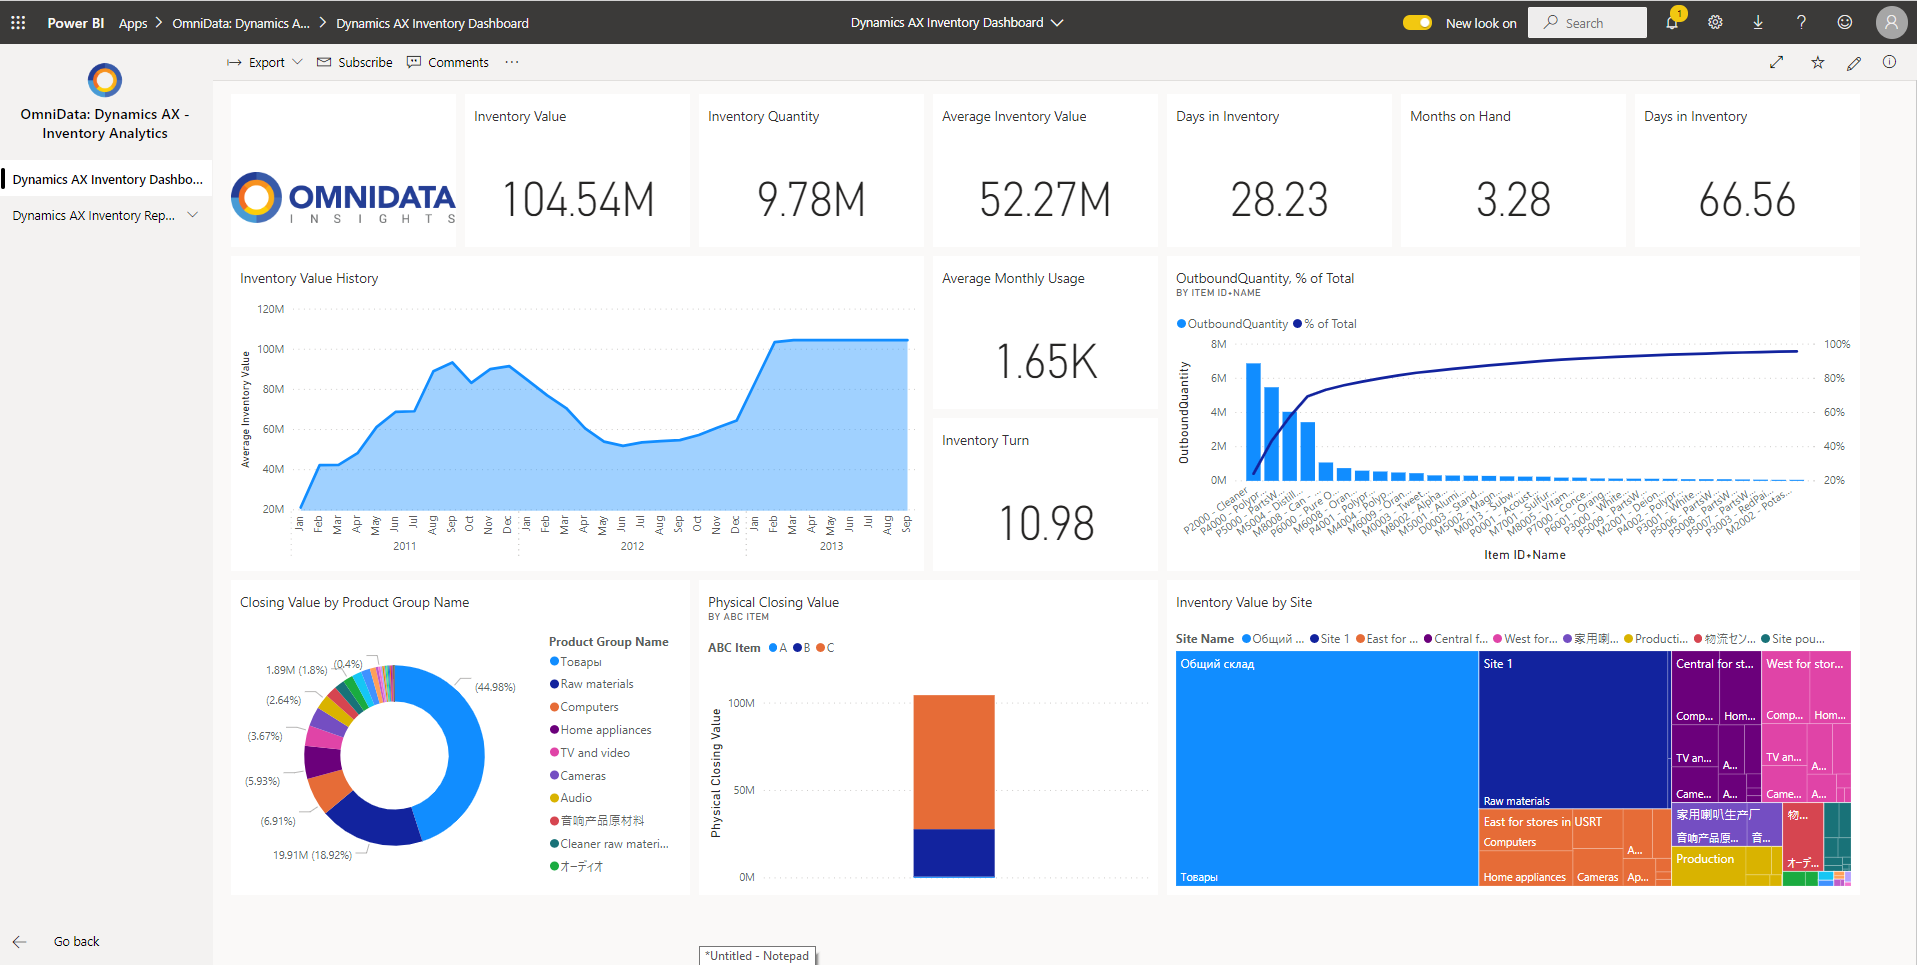Open the user account avatar
The height and width of the screenshot is (965, 1917).
pyautogui.click(x=1891, y=22)
